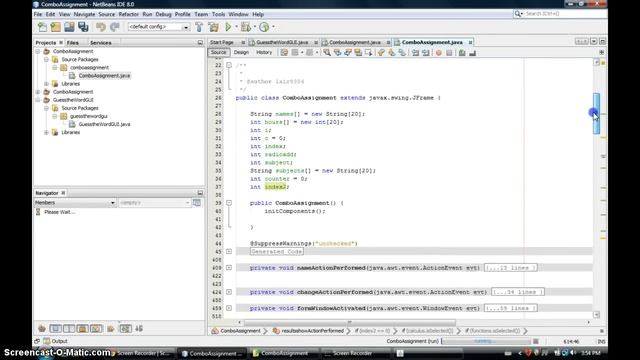Screen dimensions: 640x360
Task: Click the Debug Project icon
Action: click(x=246, y=27)
